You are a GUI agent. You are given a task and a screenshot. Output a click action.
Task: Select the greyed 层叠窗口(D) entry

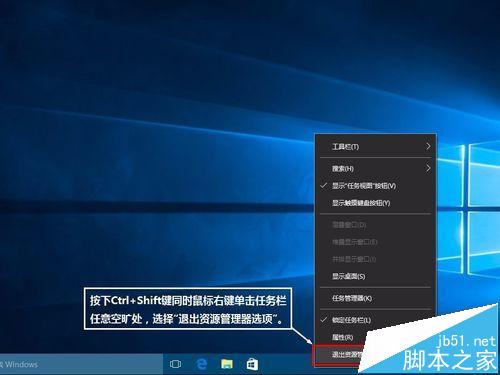(375, 225)
